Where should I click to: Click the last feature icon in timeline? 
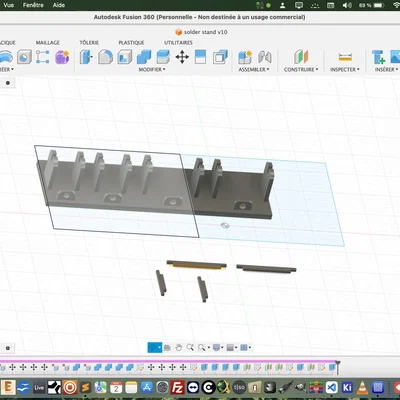[332, 367]
